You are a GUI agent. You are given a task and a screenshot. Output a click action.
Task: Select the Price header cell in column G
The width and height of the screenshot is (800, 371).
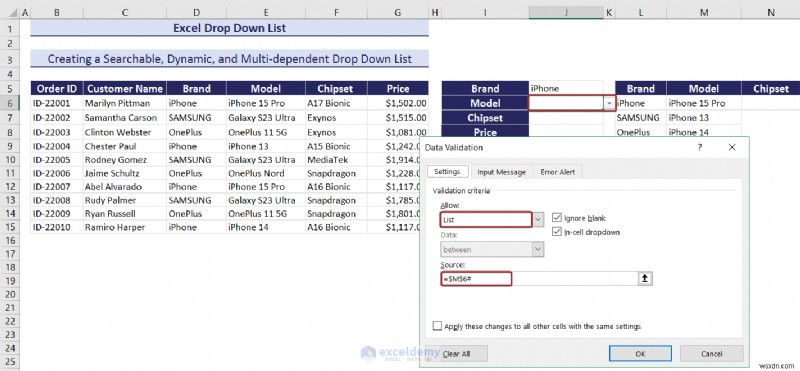coord(397,88)
